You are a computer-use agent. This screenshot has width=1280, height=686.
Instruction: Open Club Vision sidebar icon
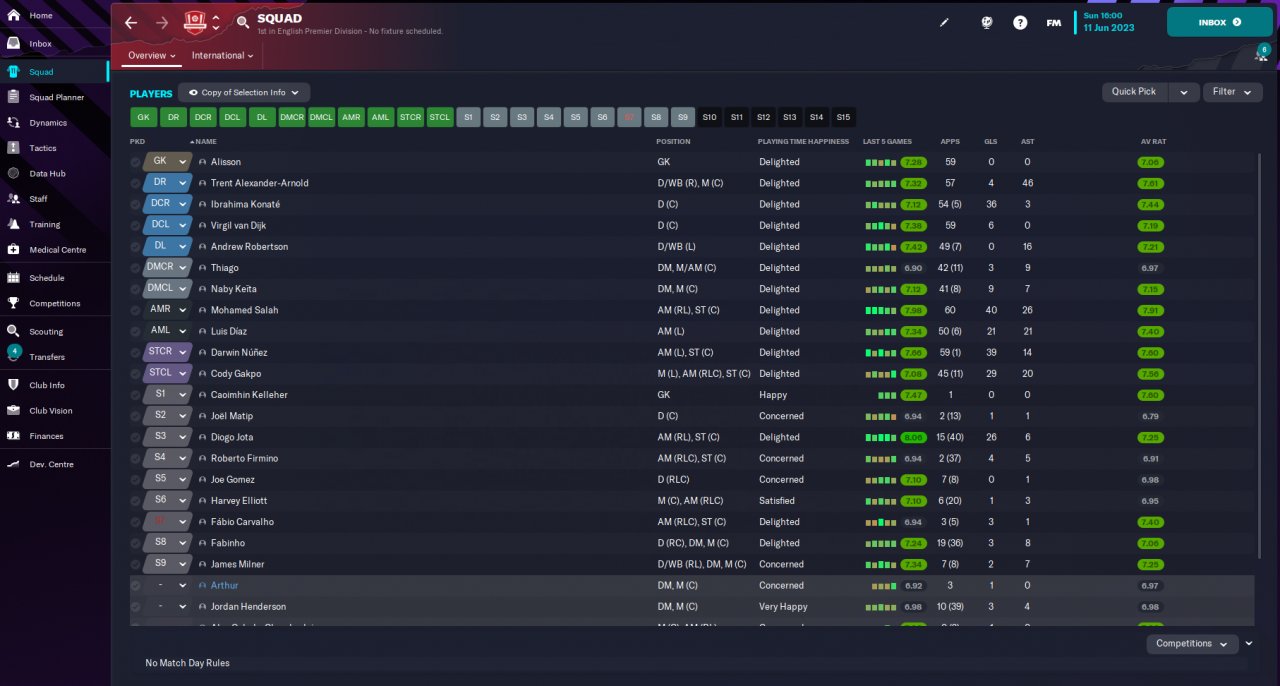click(13, 410)
